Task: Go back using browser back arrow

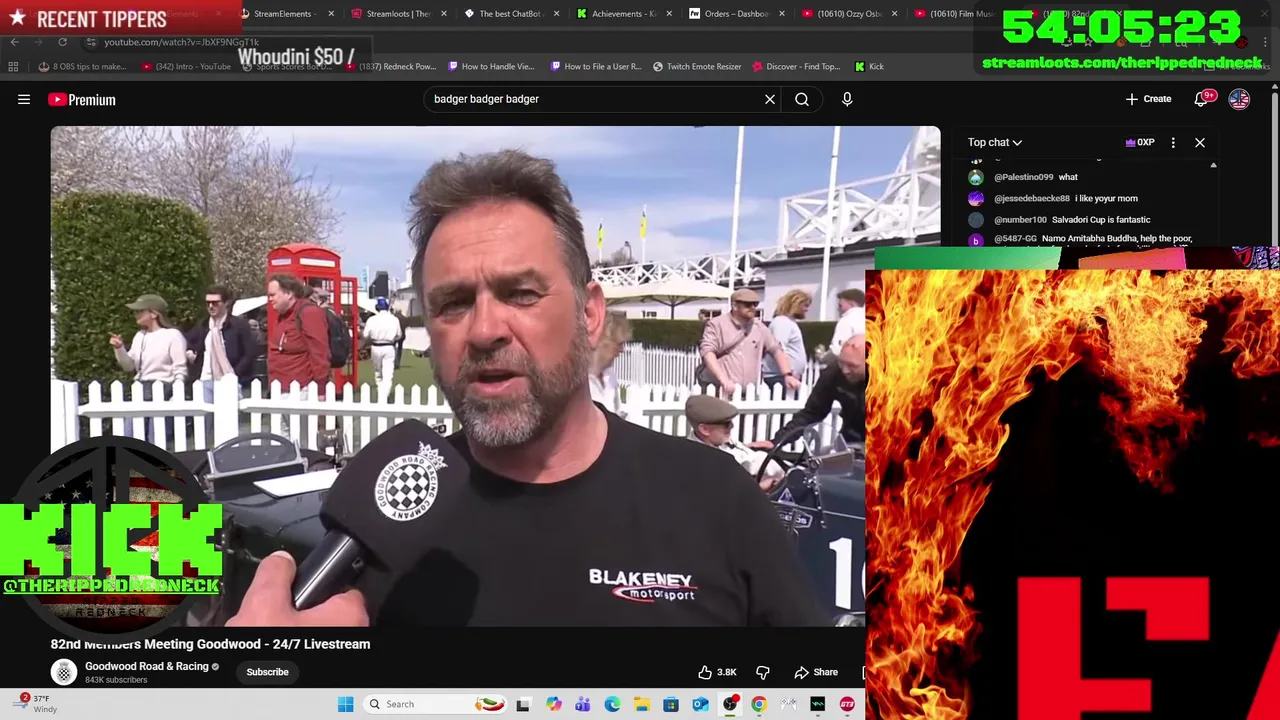Action: click(14, 42)
